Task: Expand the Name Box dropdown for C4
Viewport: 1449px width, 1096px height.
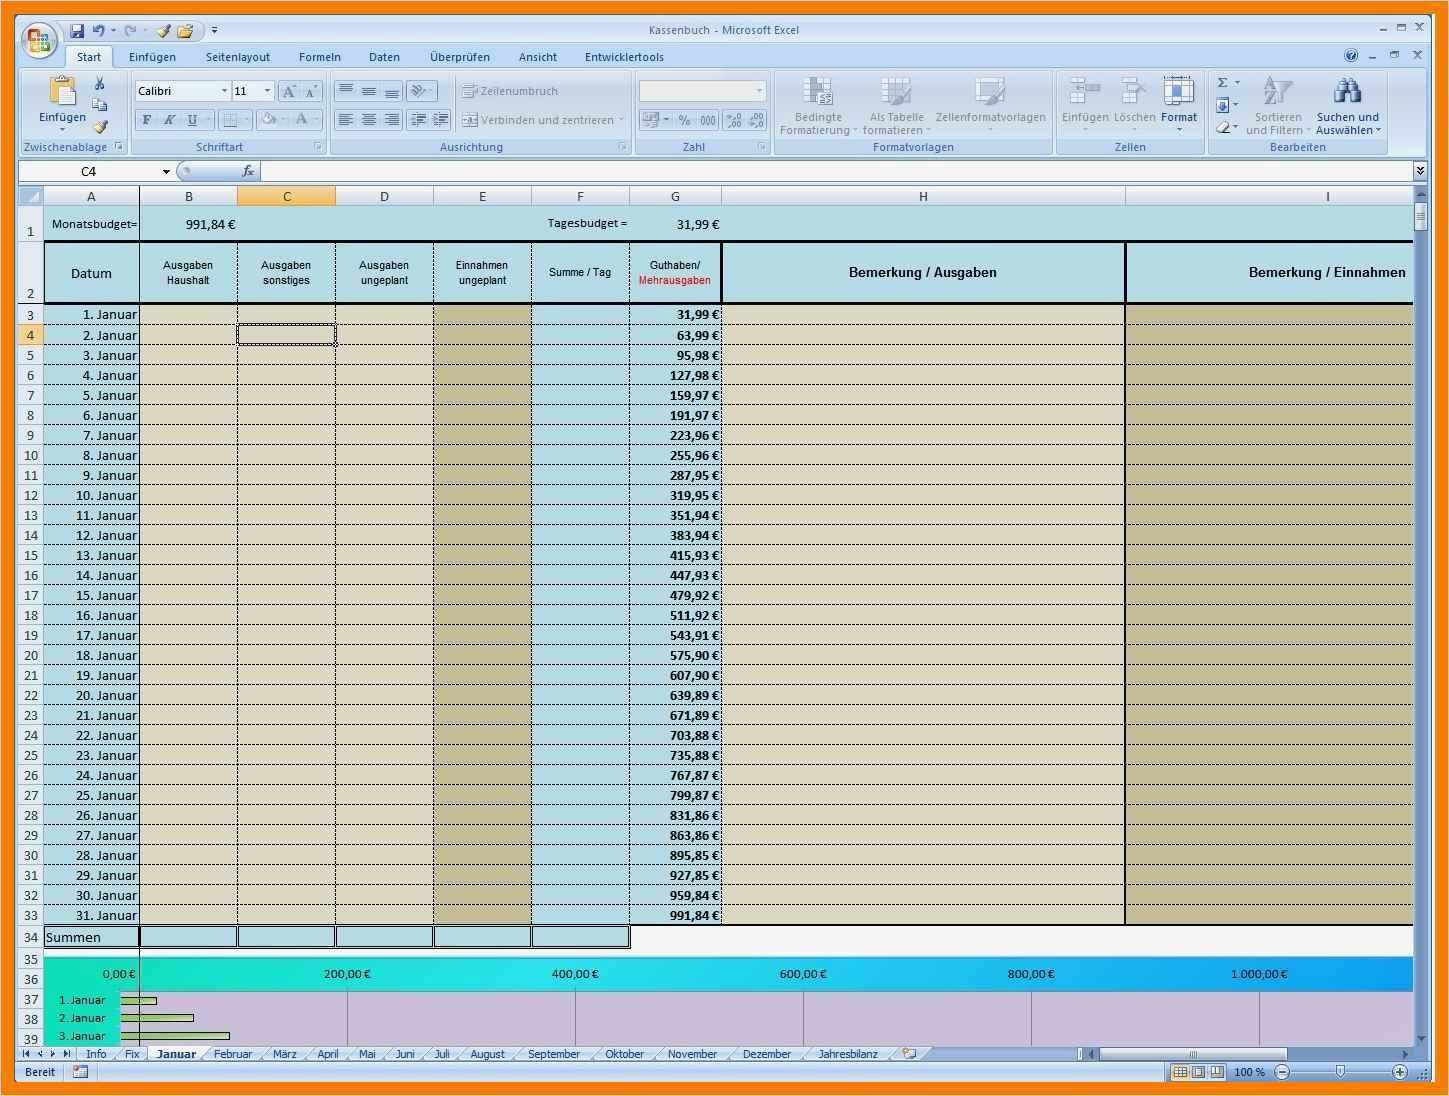Action: [x=166, y=172]
